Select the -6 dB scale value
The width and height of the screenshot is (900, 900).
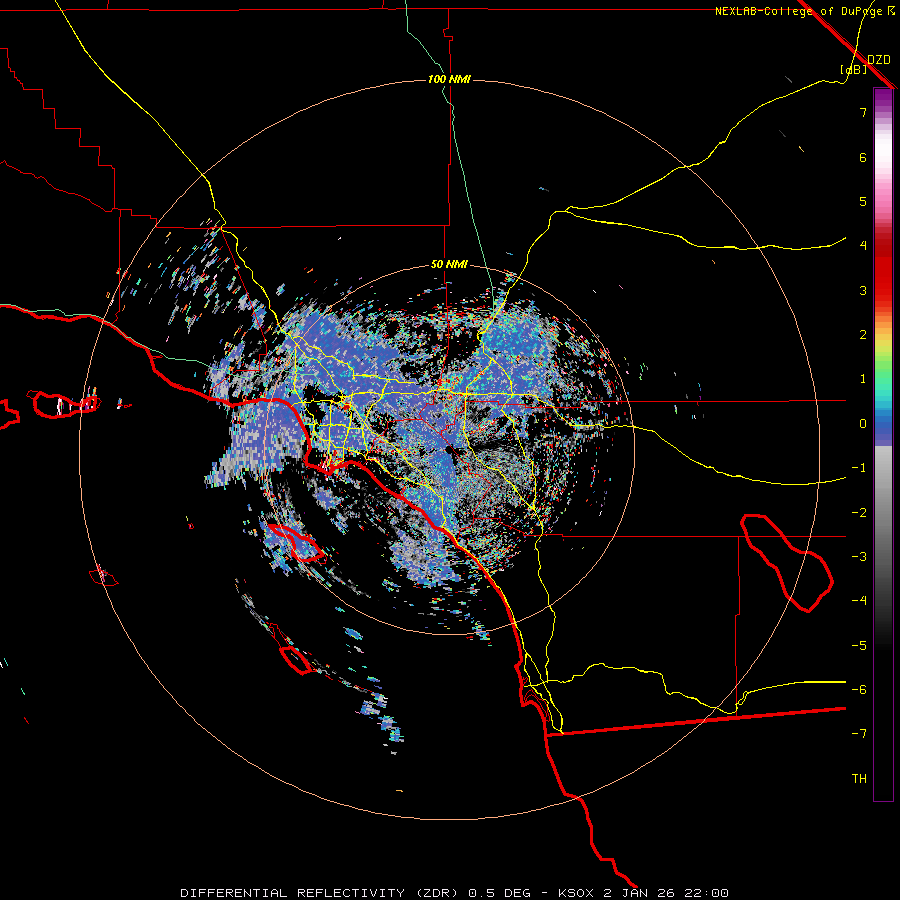pos(859,690)
